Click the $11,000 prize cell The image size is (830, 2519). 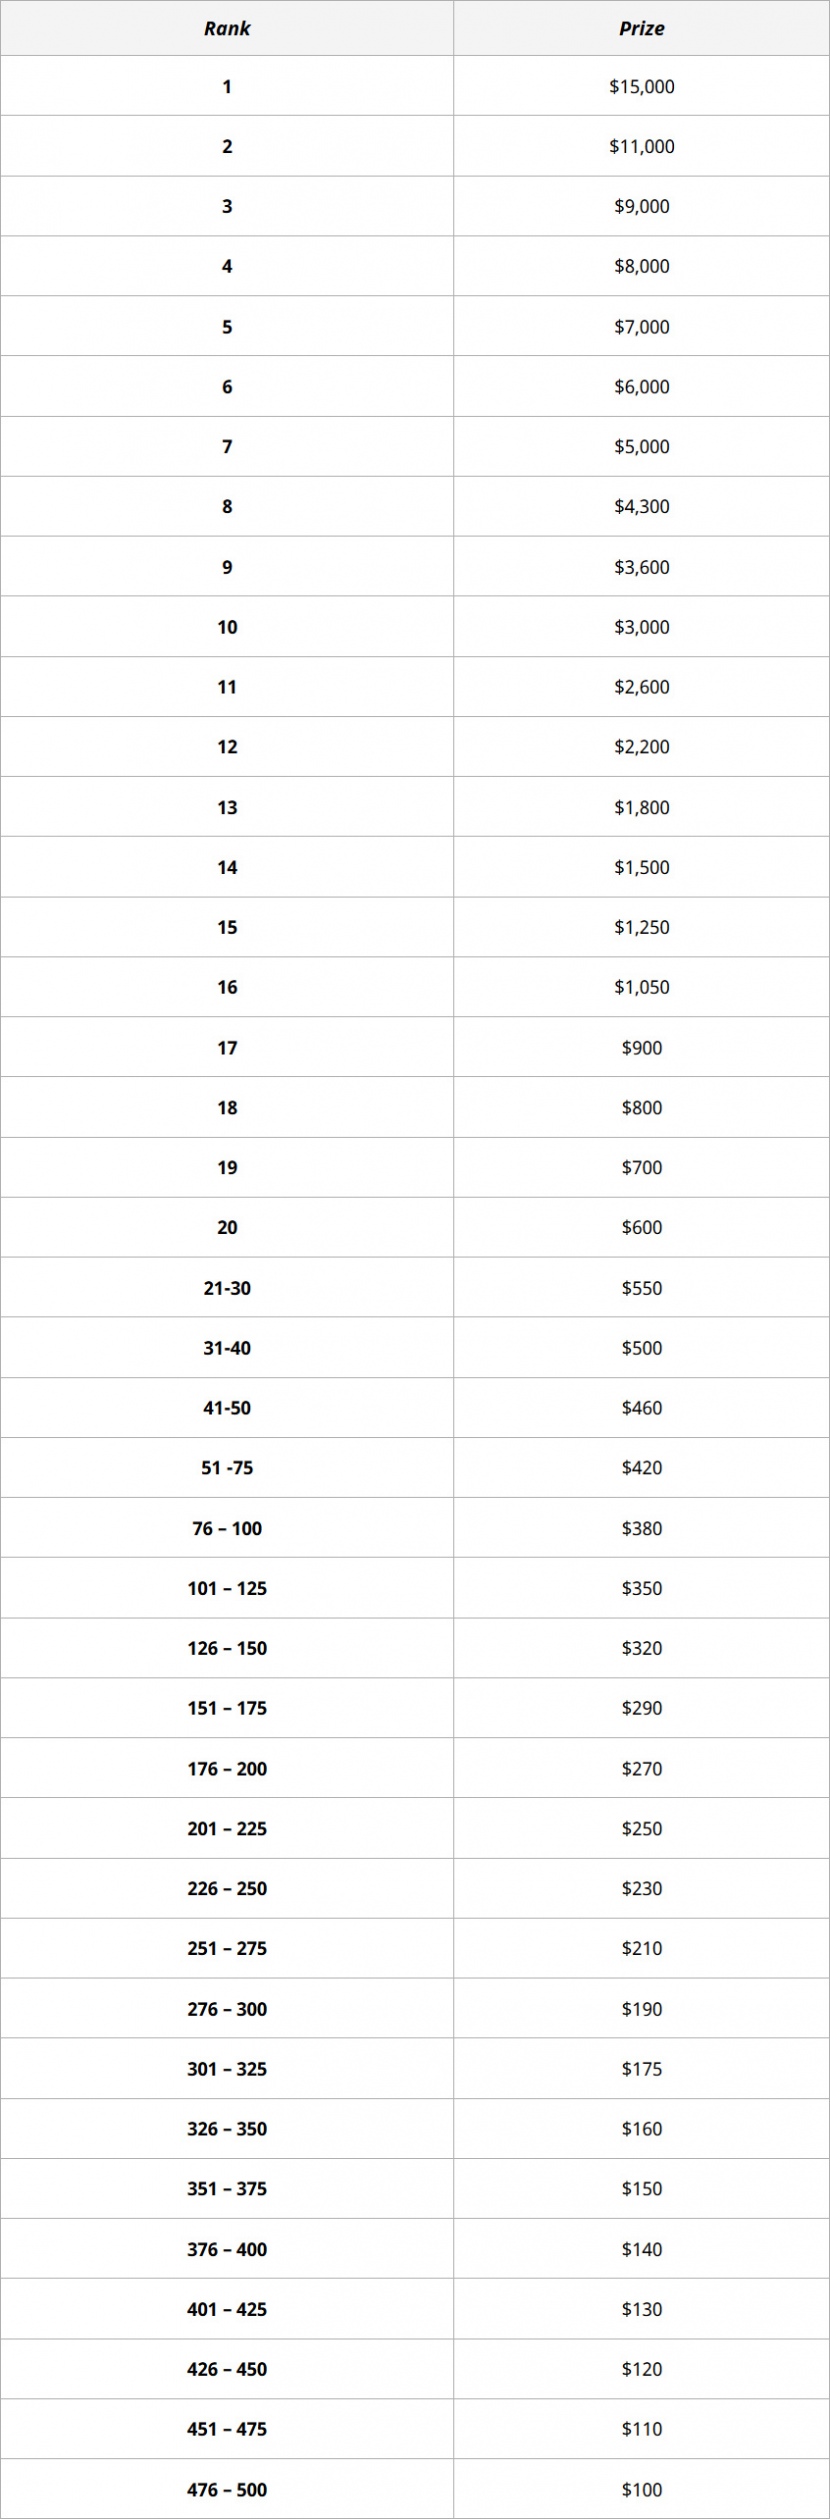click(x=641, y=147)
